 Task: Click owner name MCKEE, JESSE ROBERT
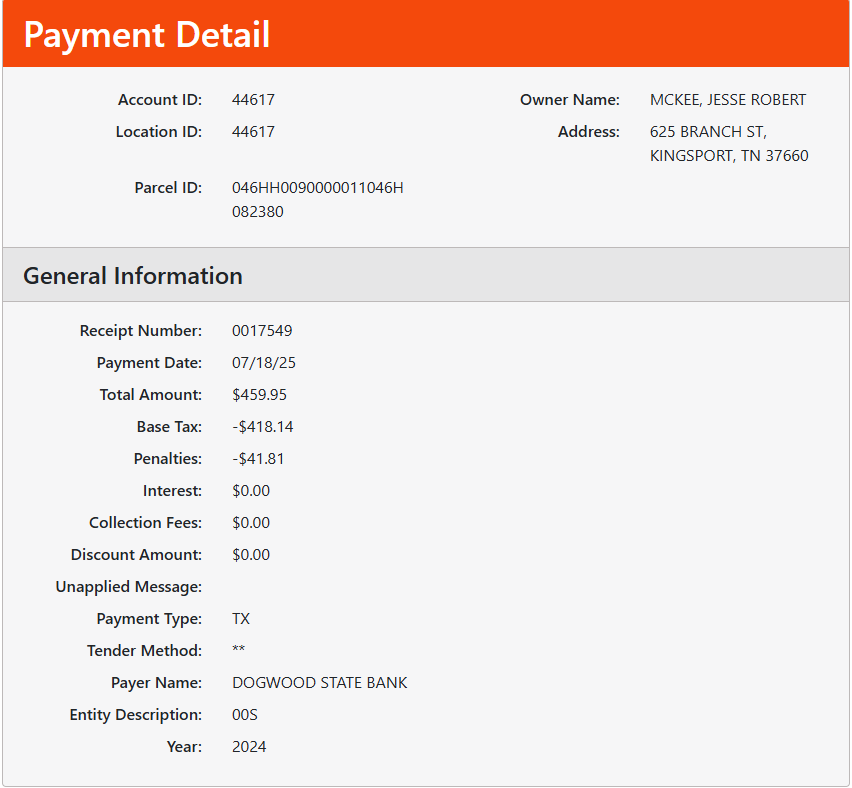[x=727, y=100]
